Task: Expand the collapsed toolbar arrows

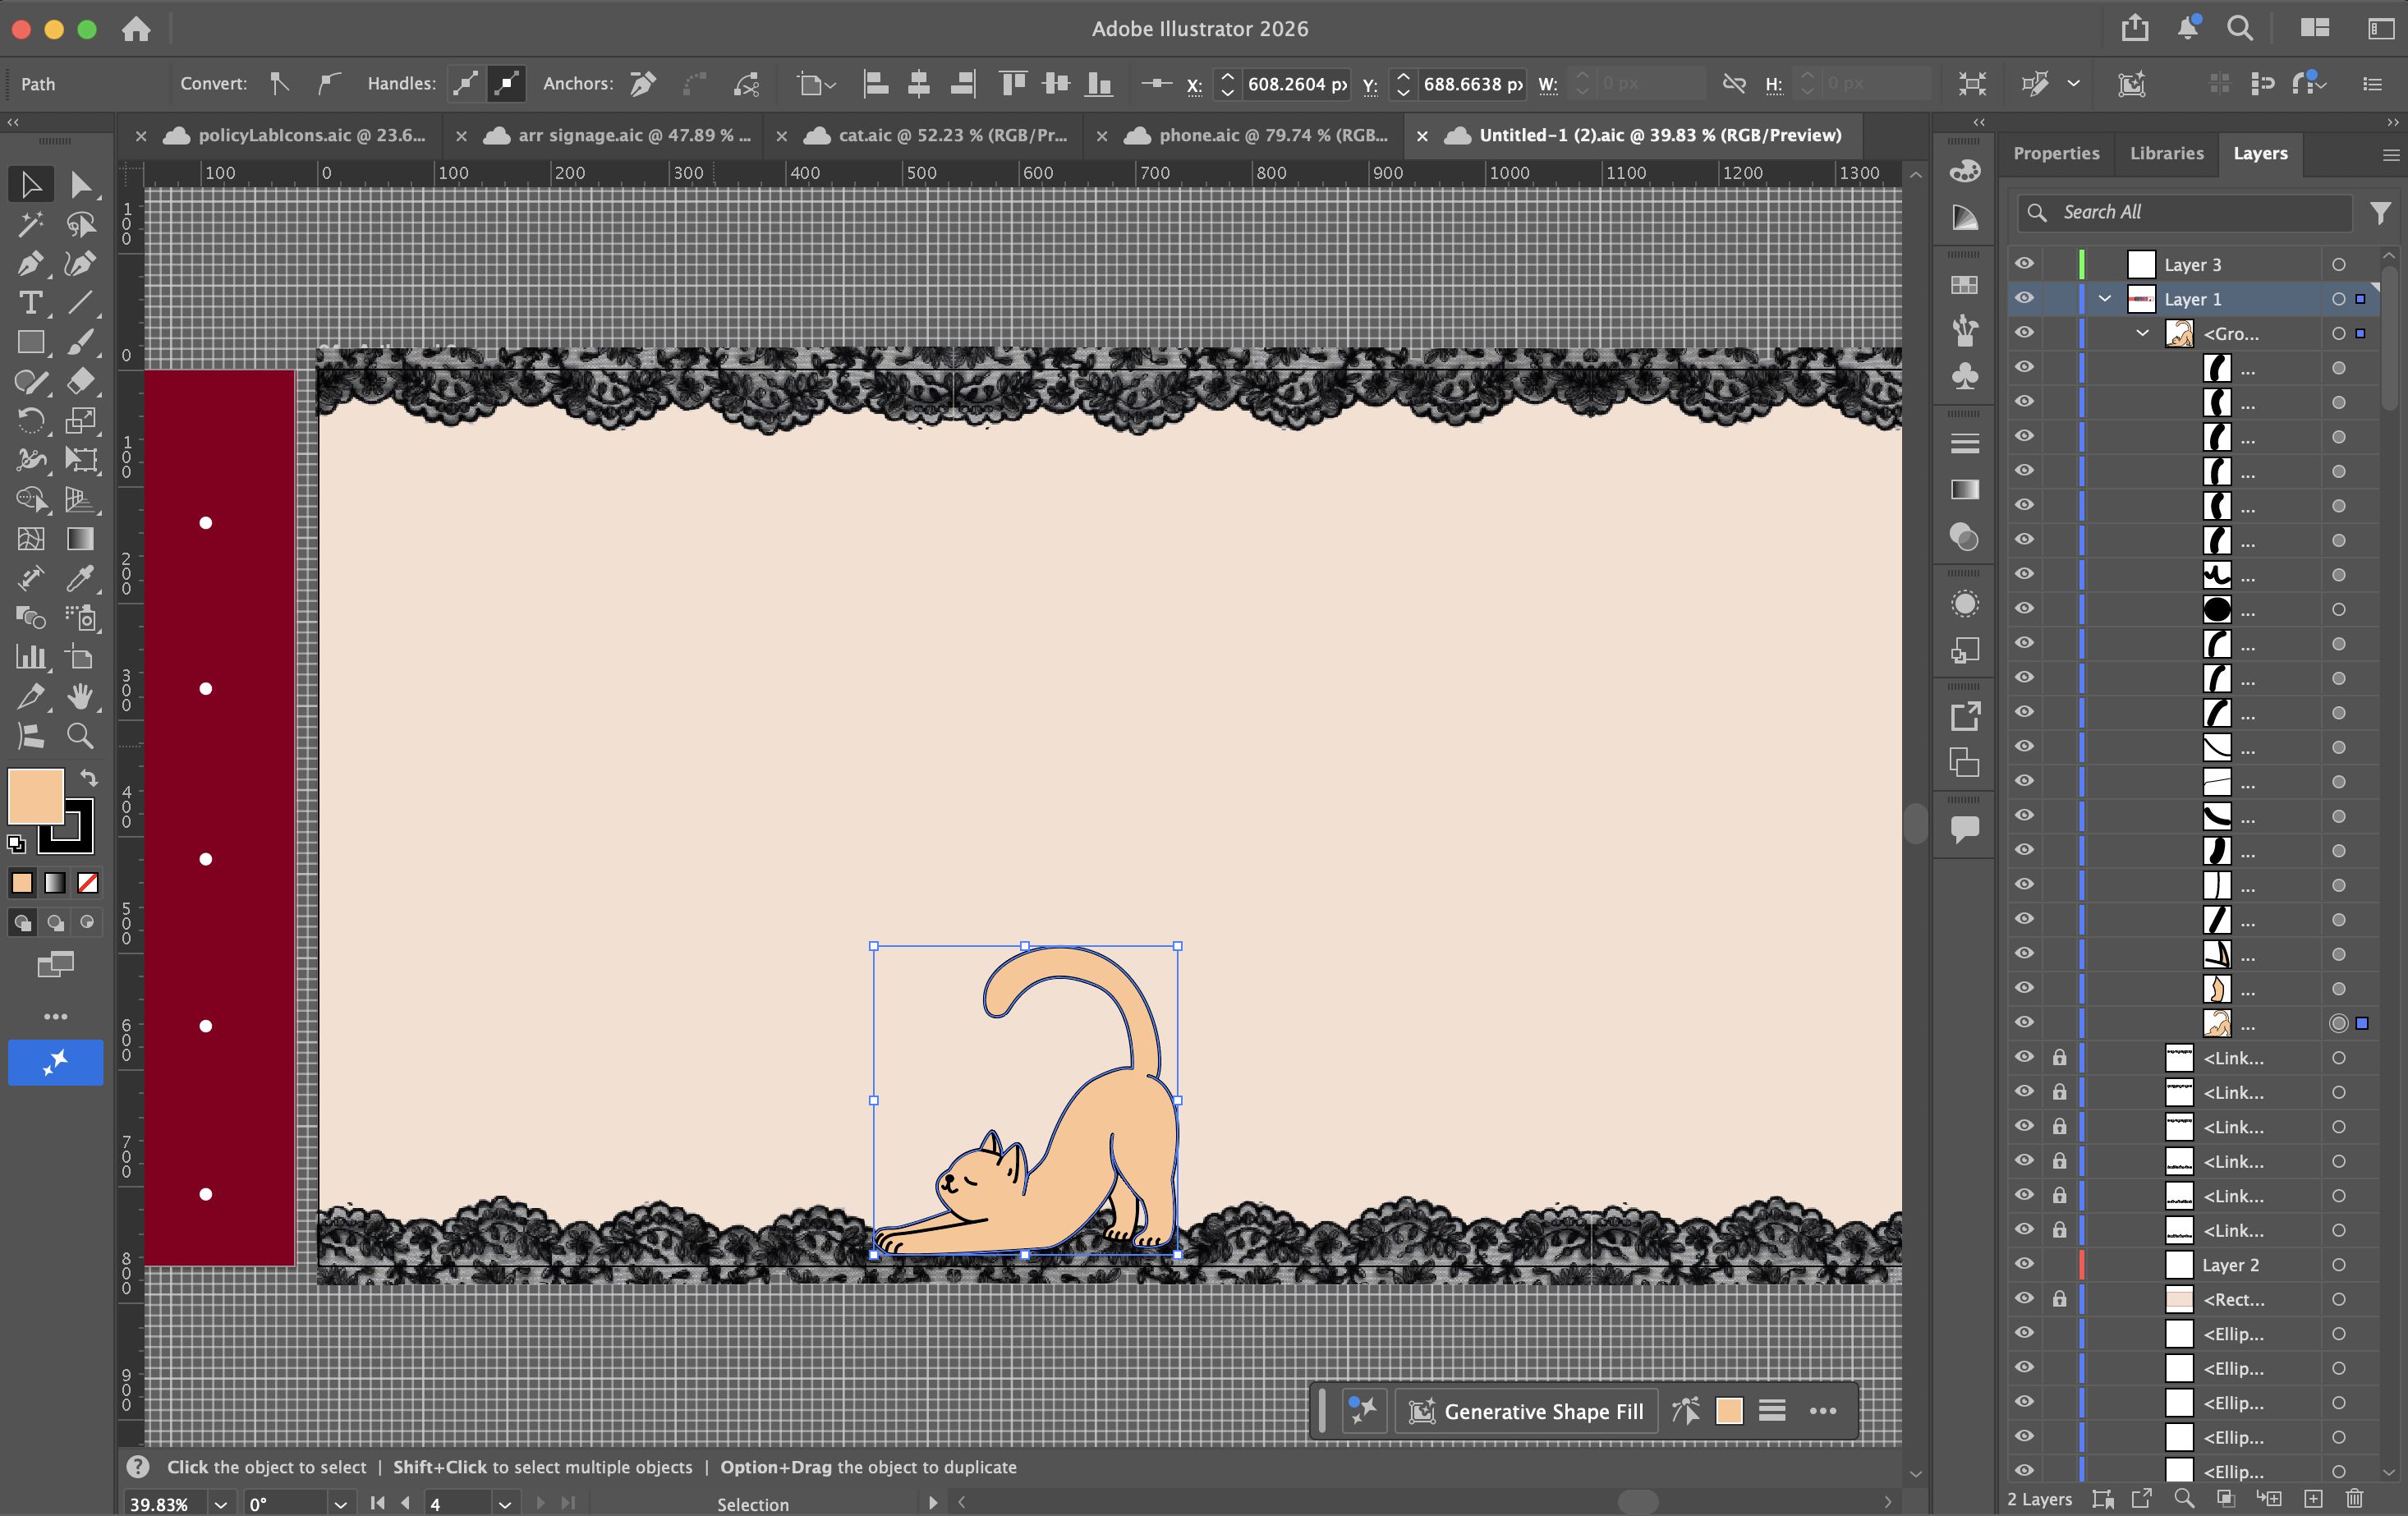Action: tap(13, 122)
